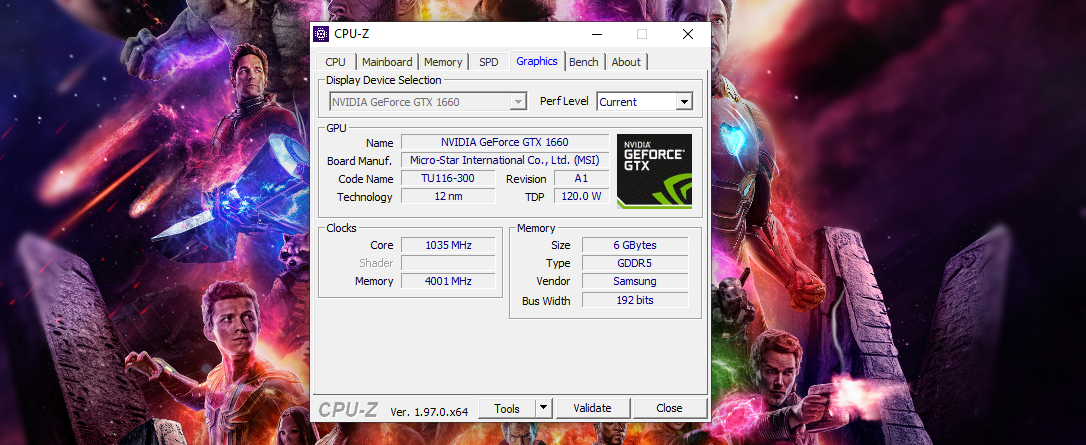Close the CPU-Z window with X
The height and width of the screenshot is (445, 1086).
[687, 34]
